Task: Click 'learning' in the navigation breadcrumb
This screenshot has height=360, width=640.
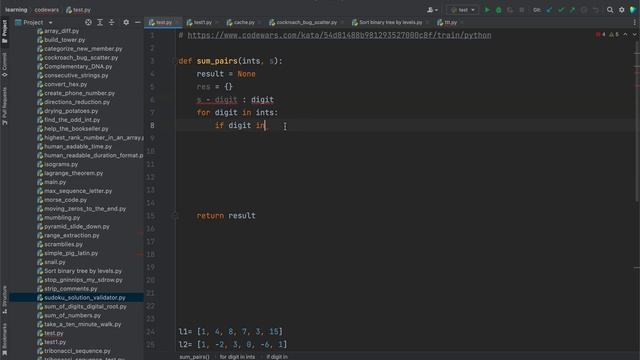Action: (16, 10)
